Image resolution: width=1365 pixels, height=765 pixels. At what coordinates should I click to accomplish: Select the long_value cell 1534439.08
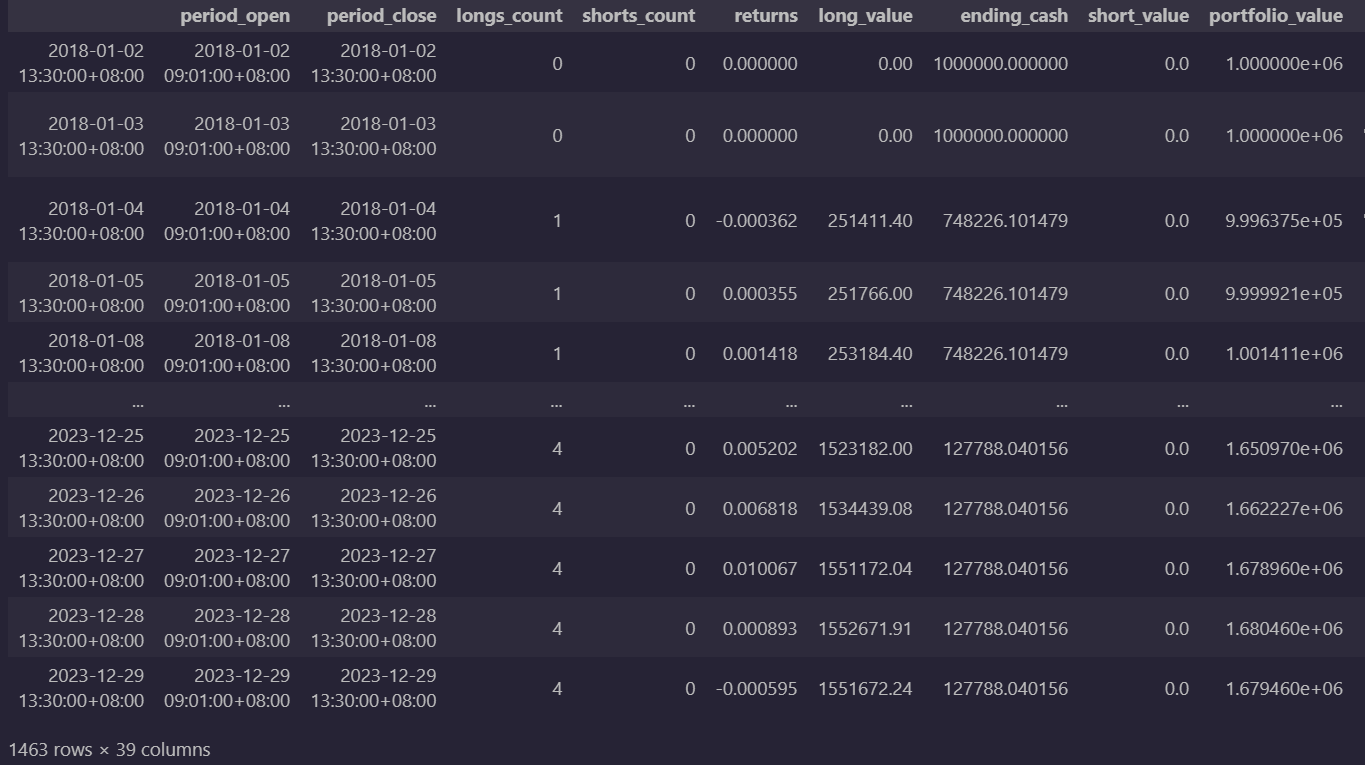click(865, 509)
